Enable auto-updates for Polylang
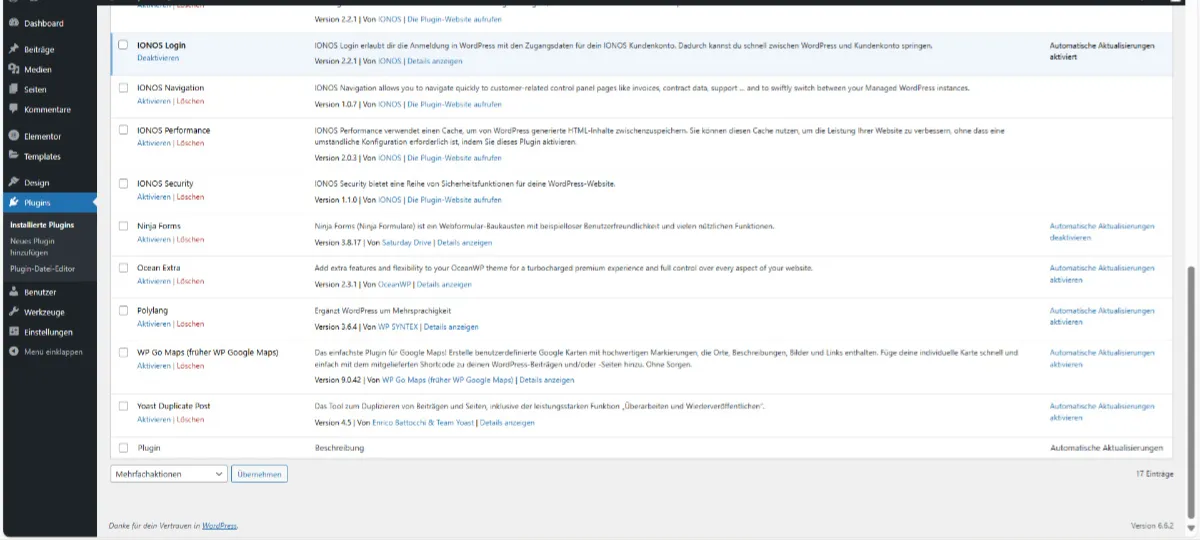1200x540 pixels. pos(1102,316)
